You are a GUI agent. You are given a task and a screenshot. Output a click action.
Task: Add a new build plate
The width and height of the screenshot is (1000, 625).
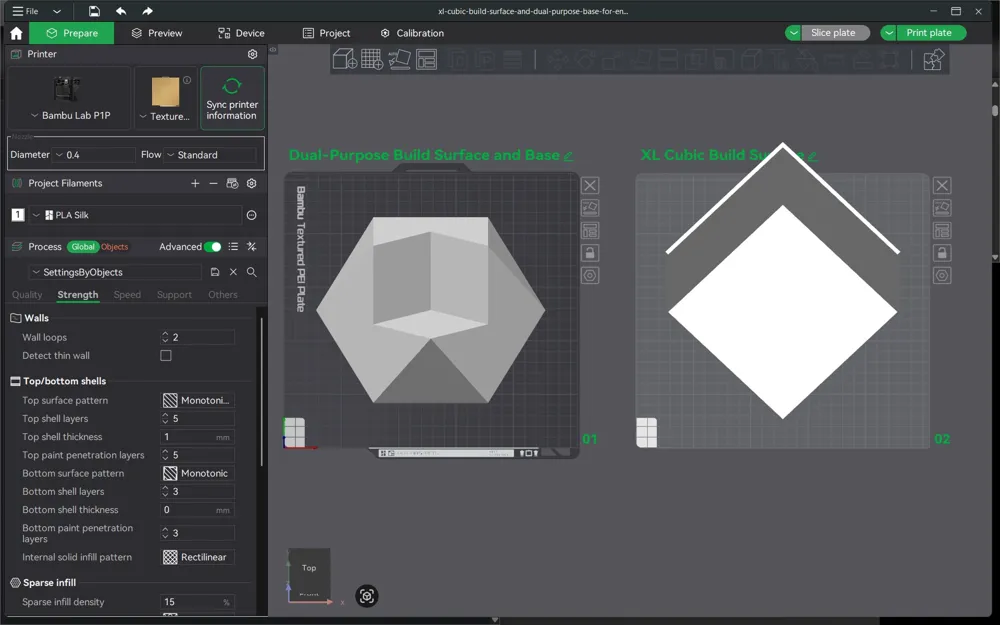click(370, 59)
